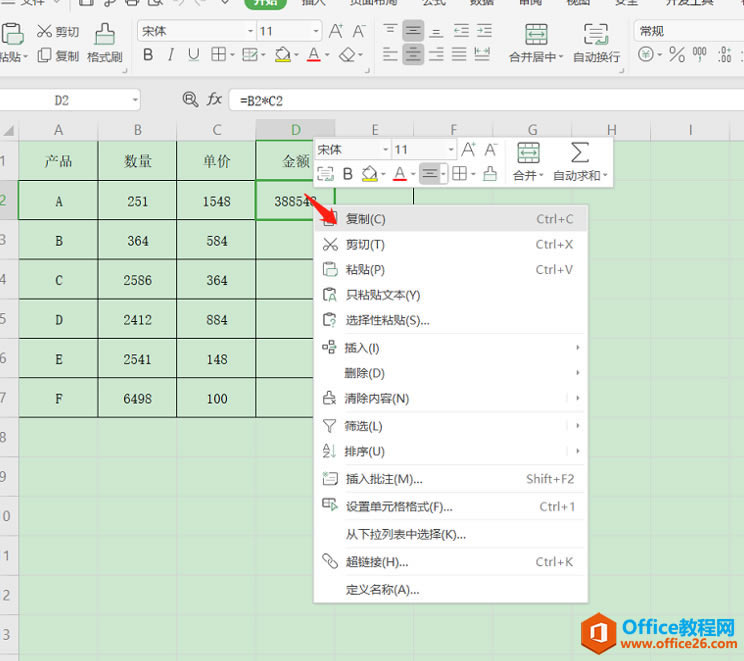The image size is (744, 661).
Task: Choose Pick From Drop-down List (从下拉列表中选择)
Action: click(x=451, y=534)
